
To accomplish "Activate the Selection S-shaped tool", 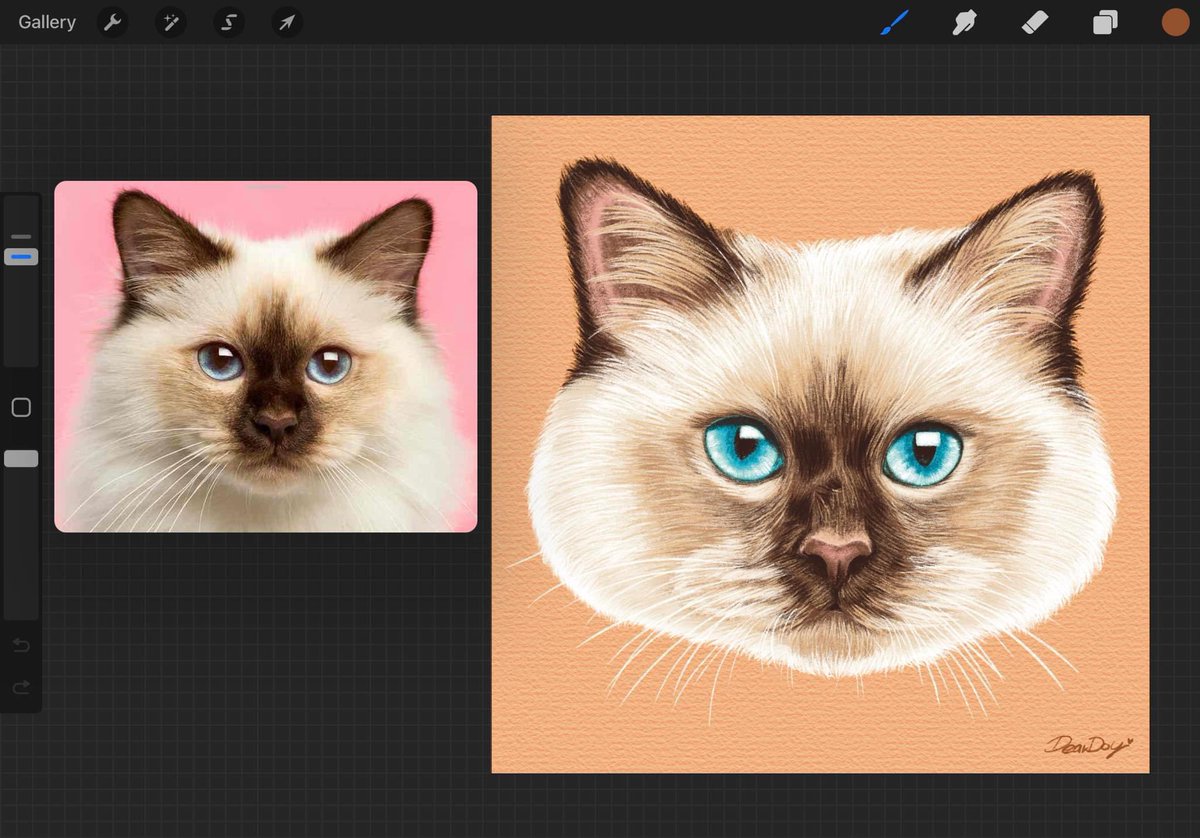I will coord(229,22).
